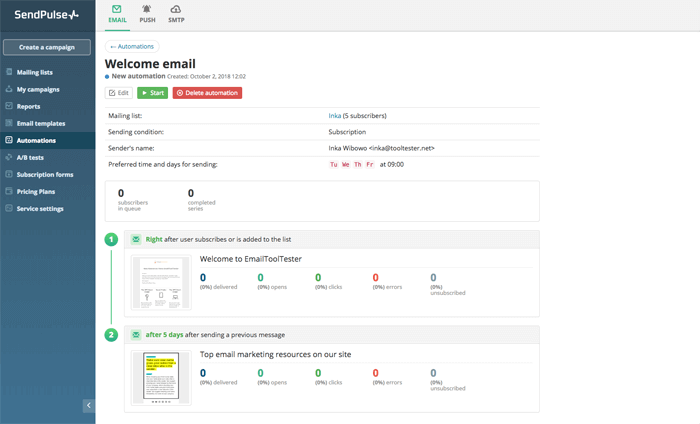Click the Email templates sidebar icon
This screenshot has width=700, height=424.
tap(9, 123)
